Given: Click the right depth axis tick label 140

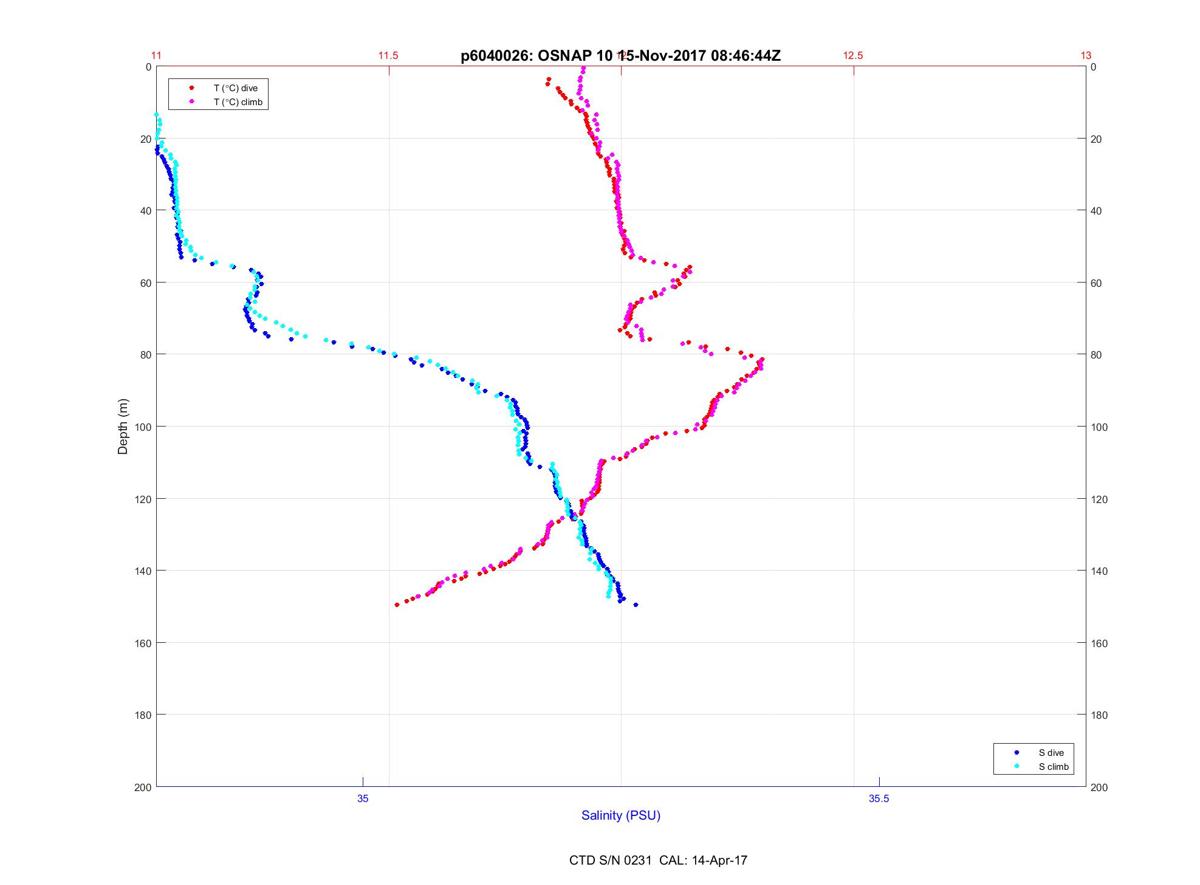Looking at the screenshot, I should click(1100, 571).
